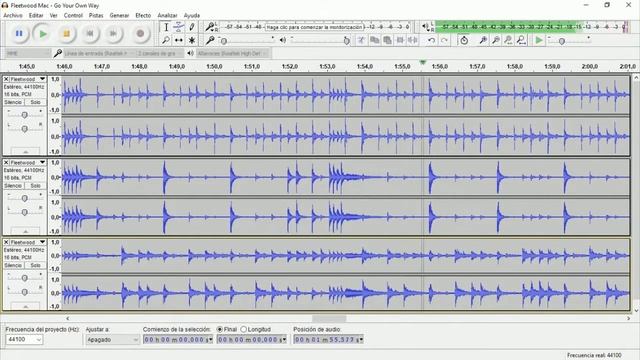640x360 pixels.
Task: Collapse the top track
Action: 25,151
